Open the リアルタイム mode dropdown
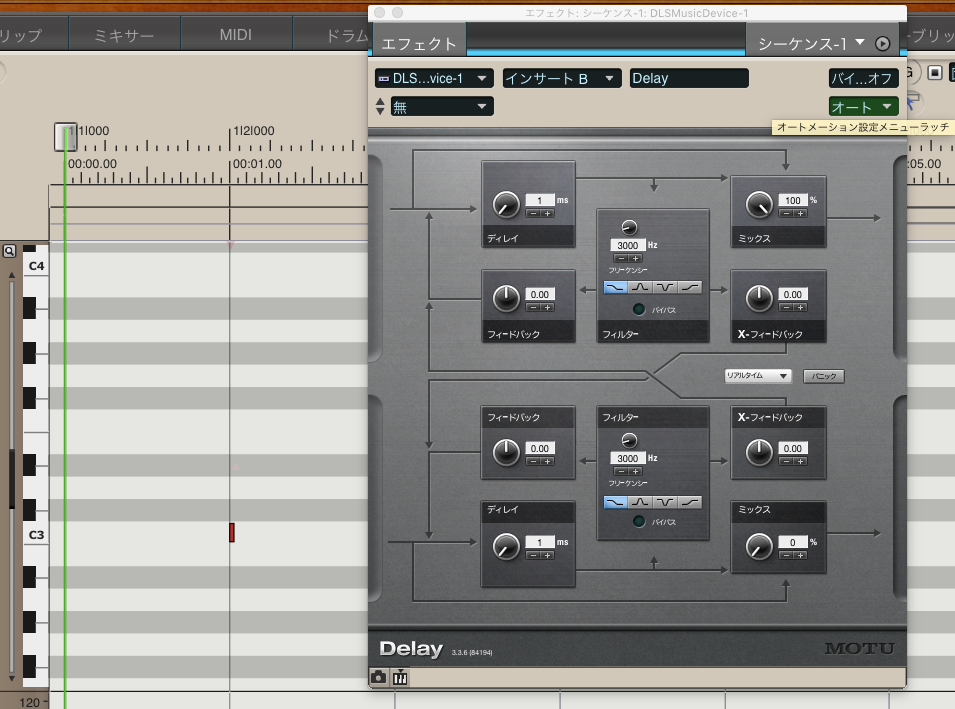955x709 pixels. 758,376
